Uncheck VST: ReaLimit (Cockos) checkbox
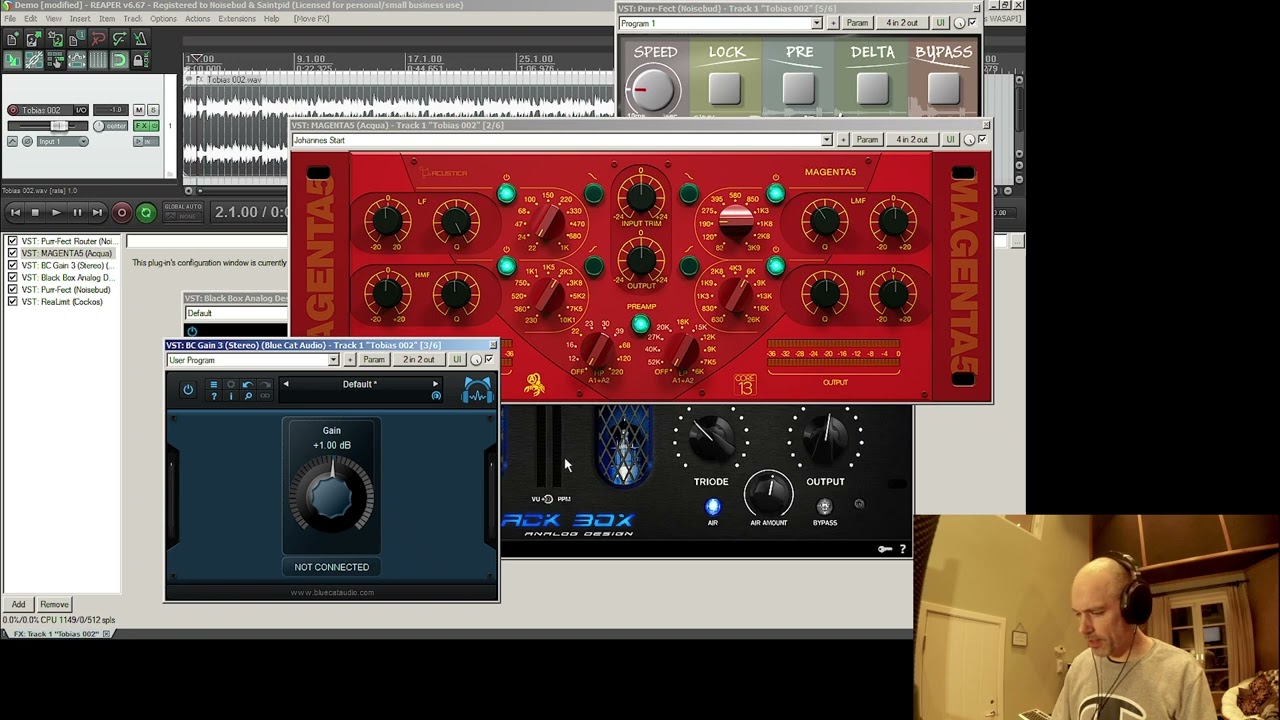Screen dimensions: 1280x720 pos(12,301)
